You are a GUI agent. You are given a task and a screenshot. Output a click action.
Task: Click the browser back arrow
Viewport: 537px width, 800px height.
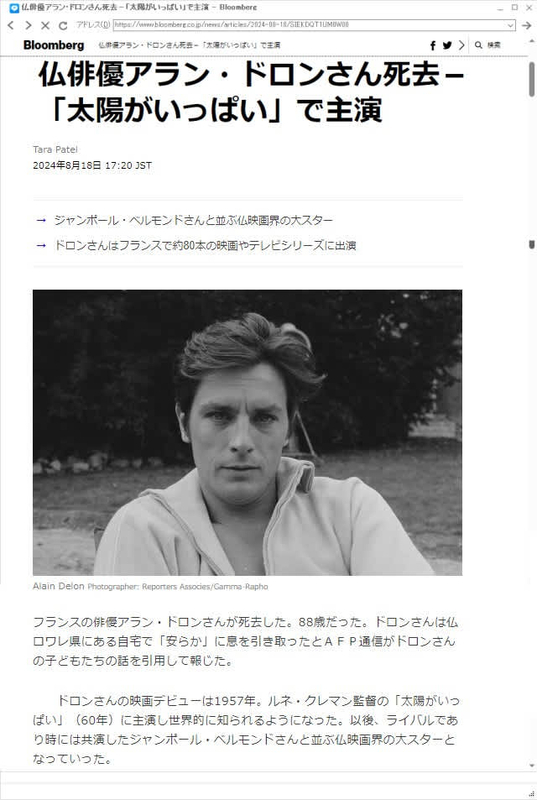point(11,25)
